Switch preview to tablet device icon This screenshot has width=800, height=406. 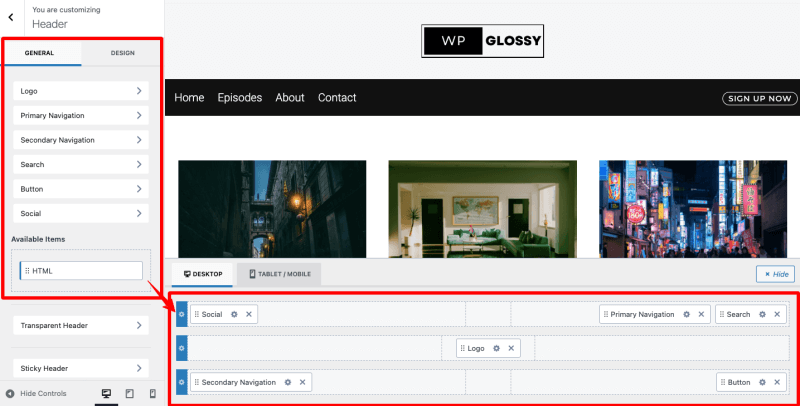(x=130, y=393)
